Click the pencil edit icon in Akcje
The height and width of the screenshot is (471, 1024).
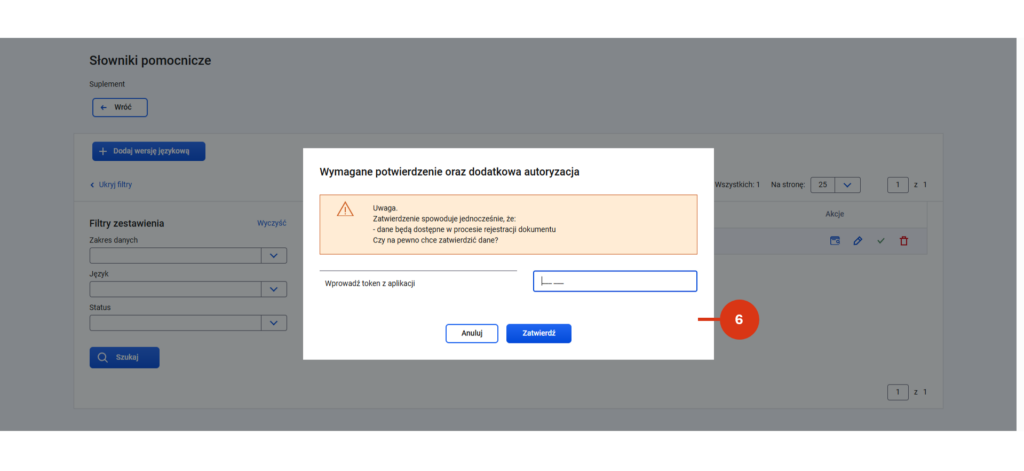point(857,241)
